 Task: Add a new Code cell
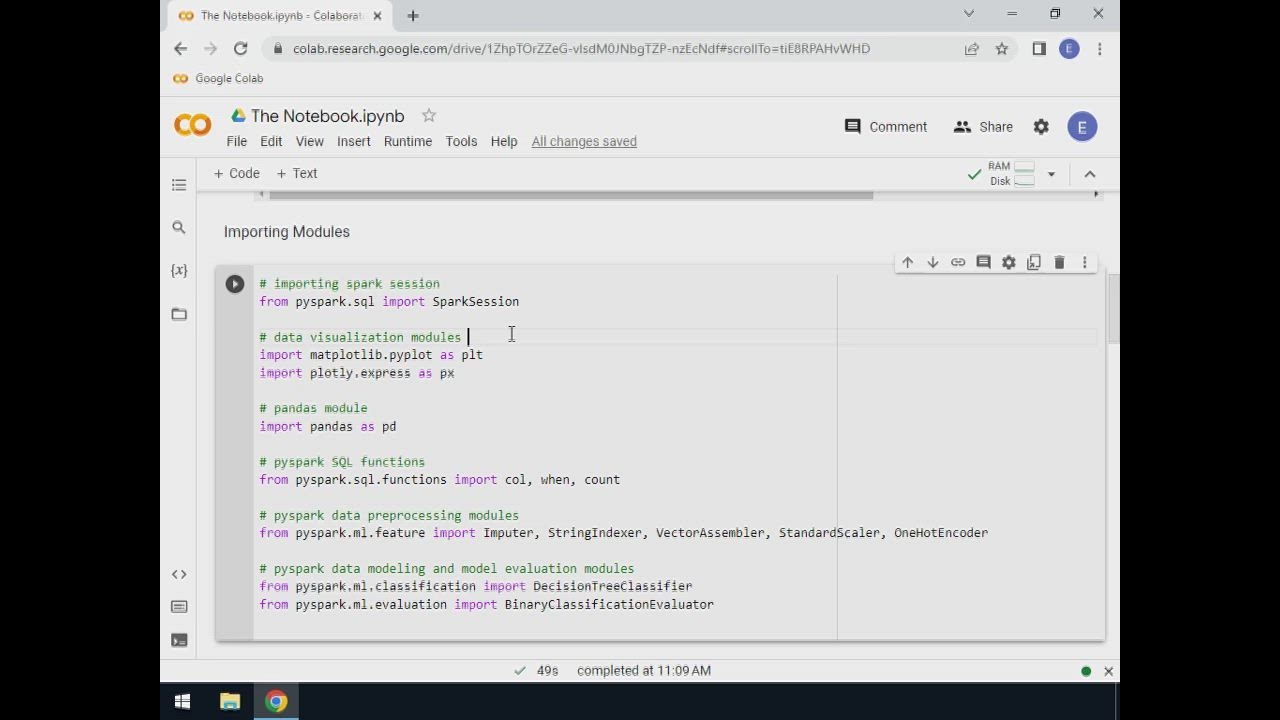pyautogui.click(x=236, y=173)
